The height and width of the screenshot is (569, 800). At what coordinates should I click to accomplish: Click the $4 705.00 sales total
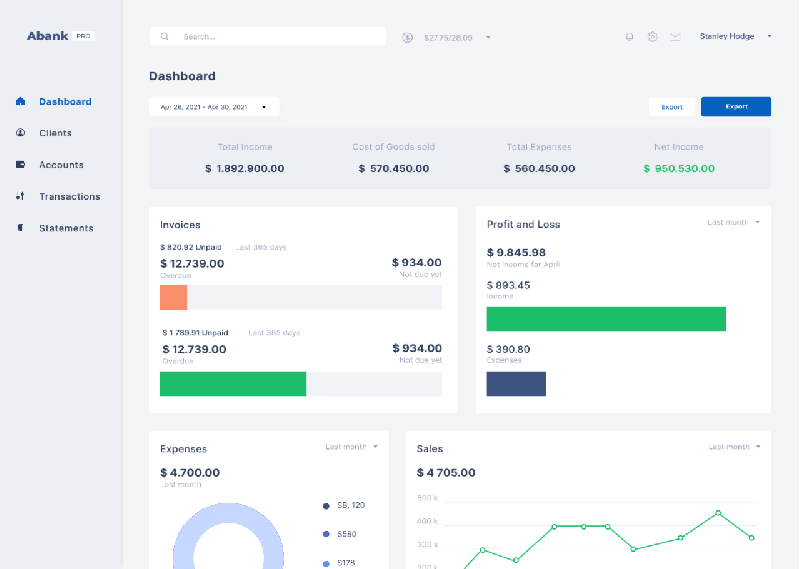[x=446, y=473]
